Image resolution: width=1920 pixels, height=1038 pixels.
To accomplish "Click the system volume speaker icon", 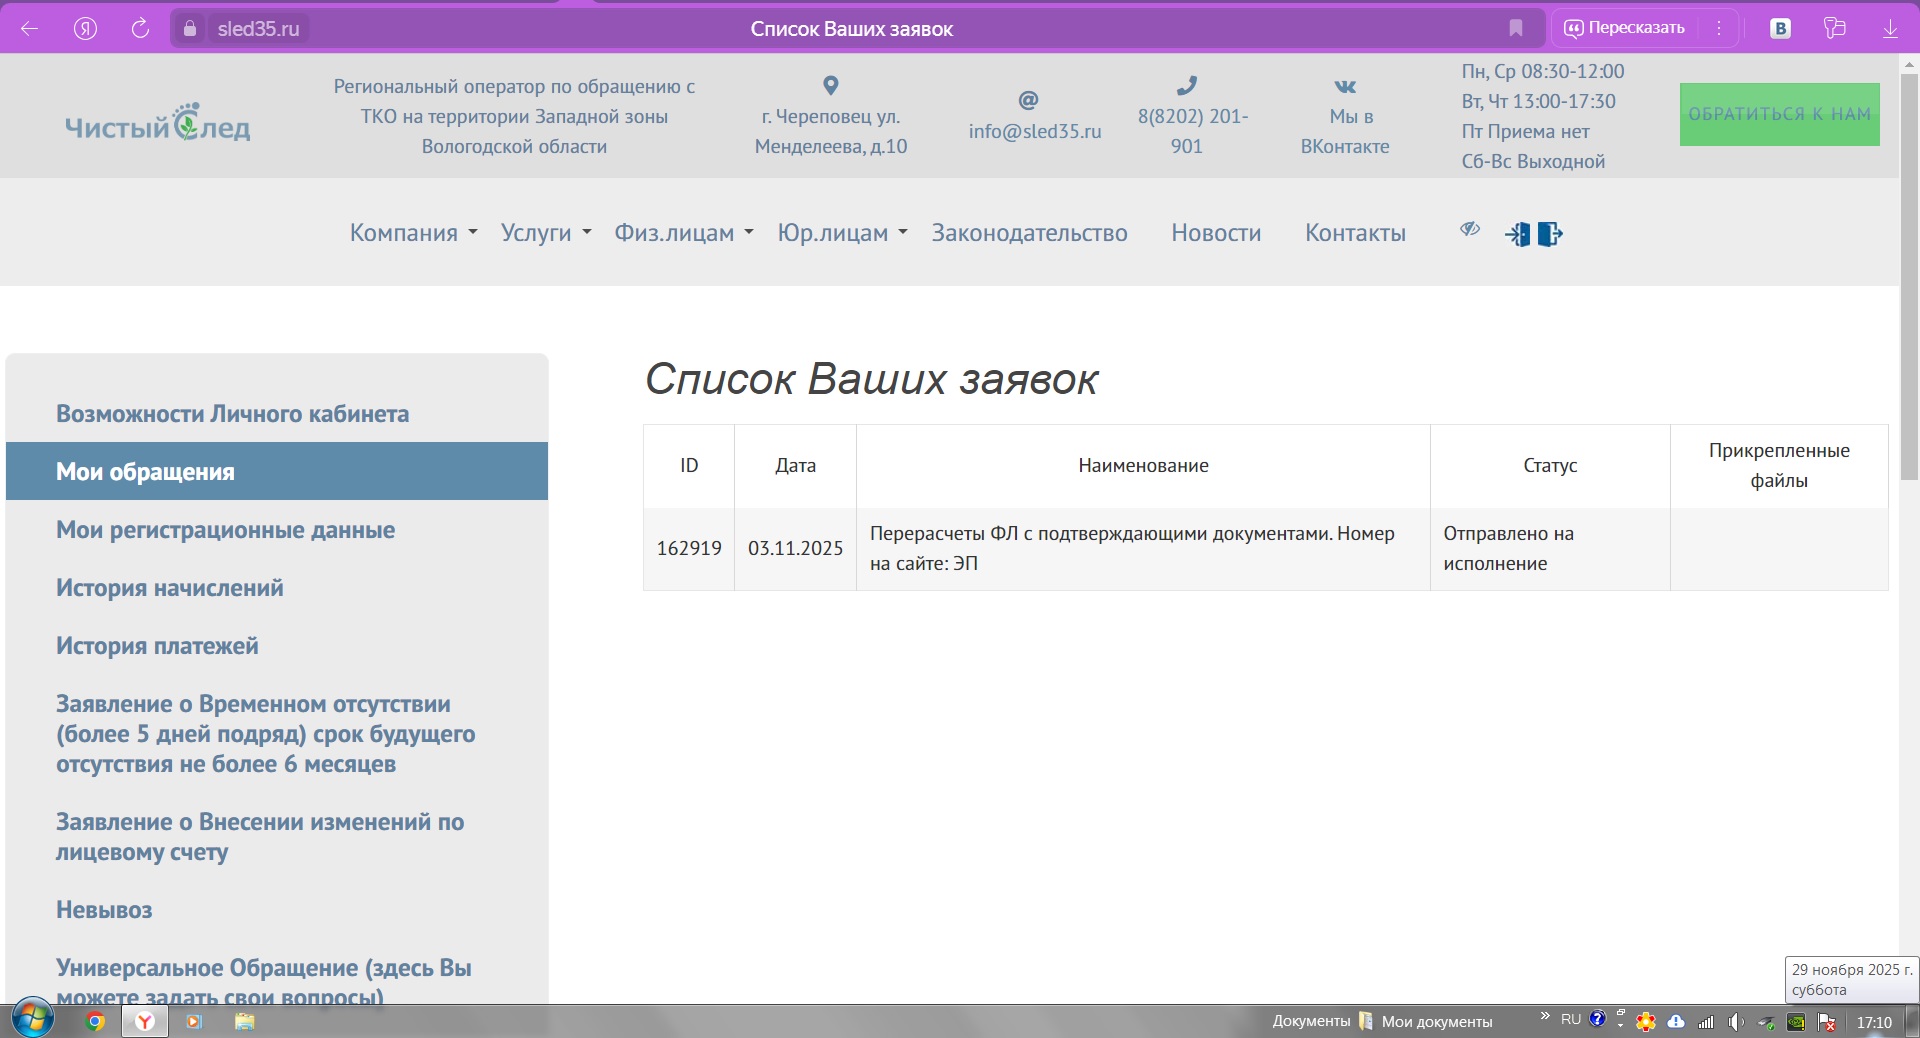I will [x=1736, y=1021].
